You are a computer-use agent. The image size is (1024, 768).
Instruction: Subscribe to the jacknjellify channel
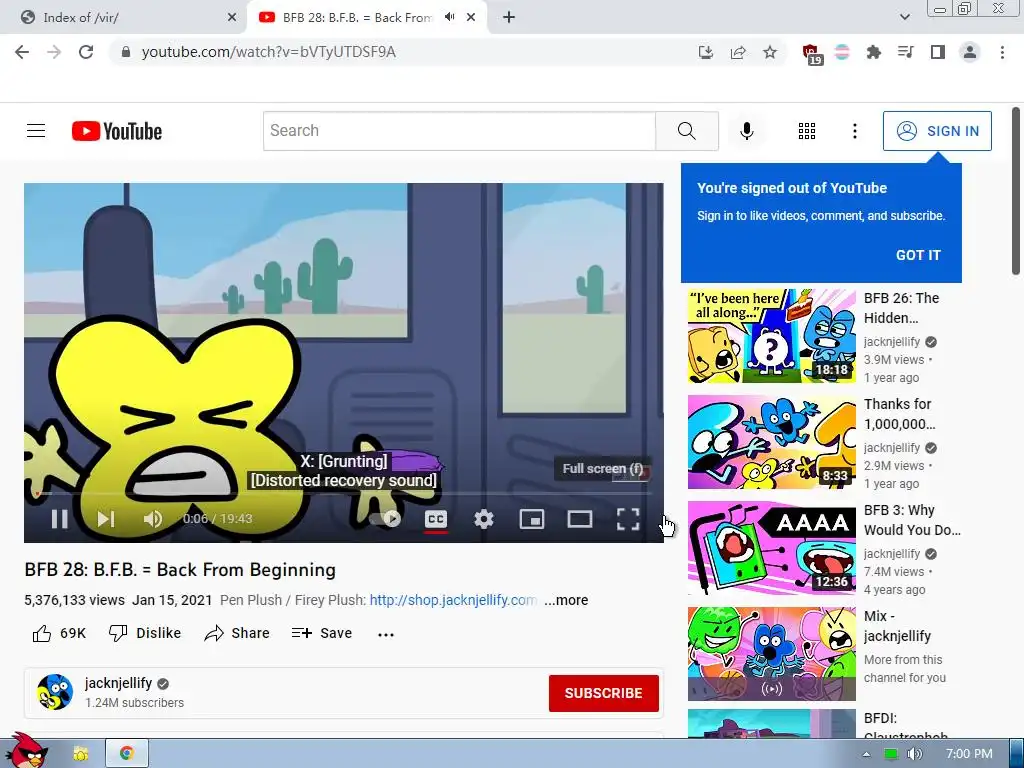tap(603, 693)
